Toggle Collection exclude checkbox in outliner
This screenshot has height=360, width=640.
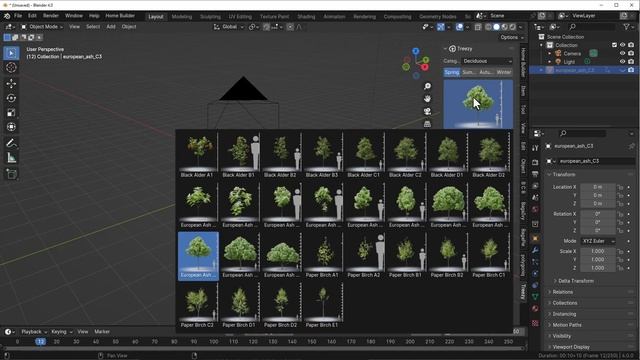(614, 45)
